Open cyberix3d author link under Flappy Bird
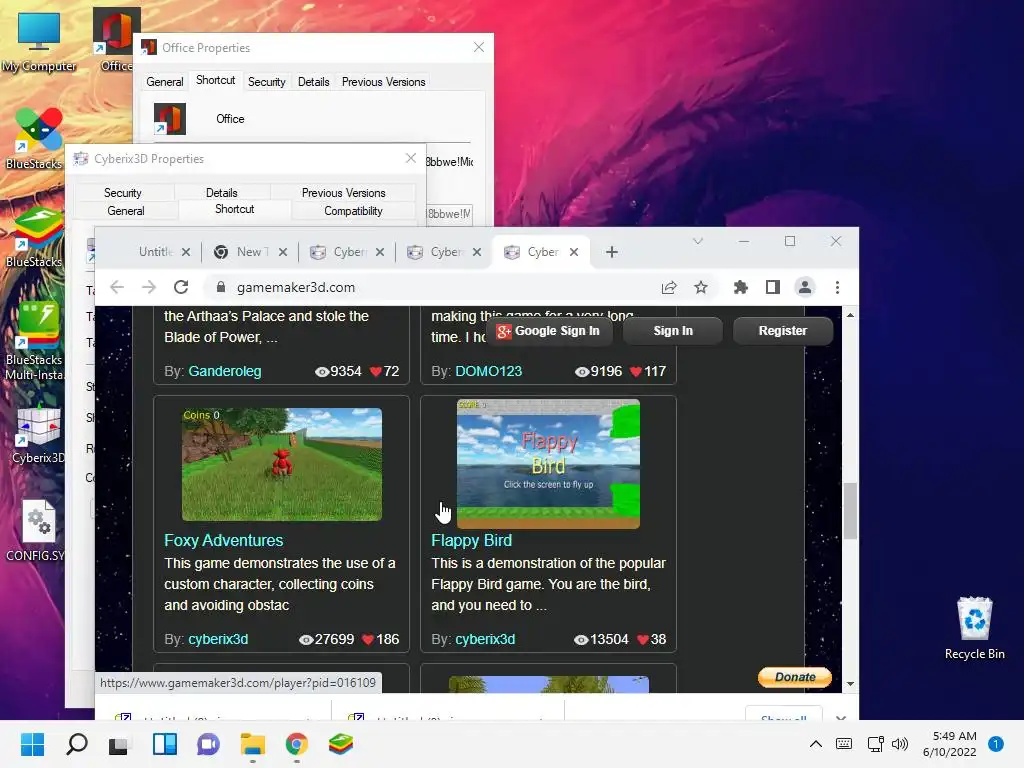The width and height of the screenshot is (1024, 768). [485, 639]
